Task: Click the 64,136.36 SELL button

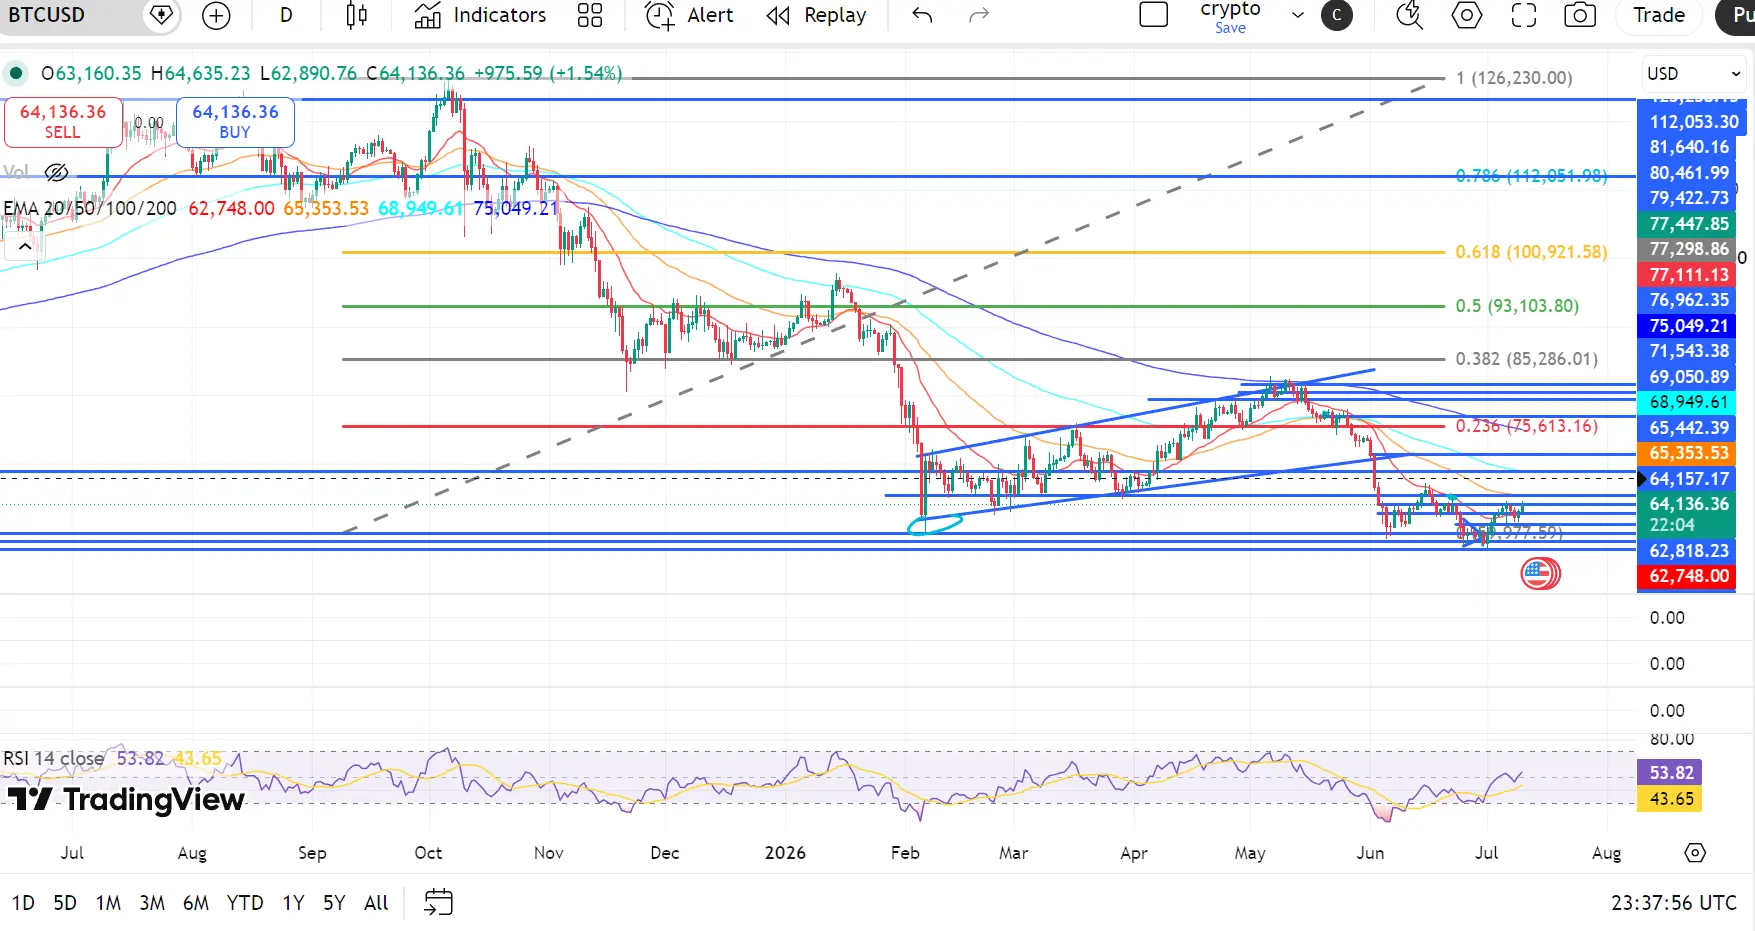Action: pos(63,121)
